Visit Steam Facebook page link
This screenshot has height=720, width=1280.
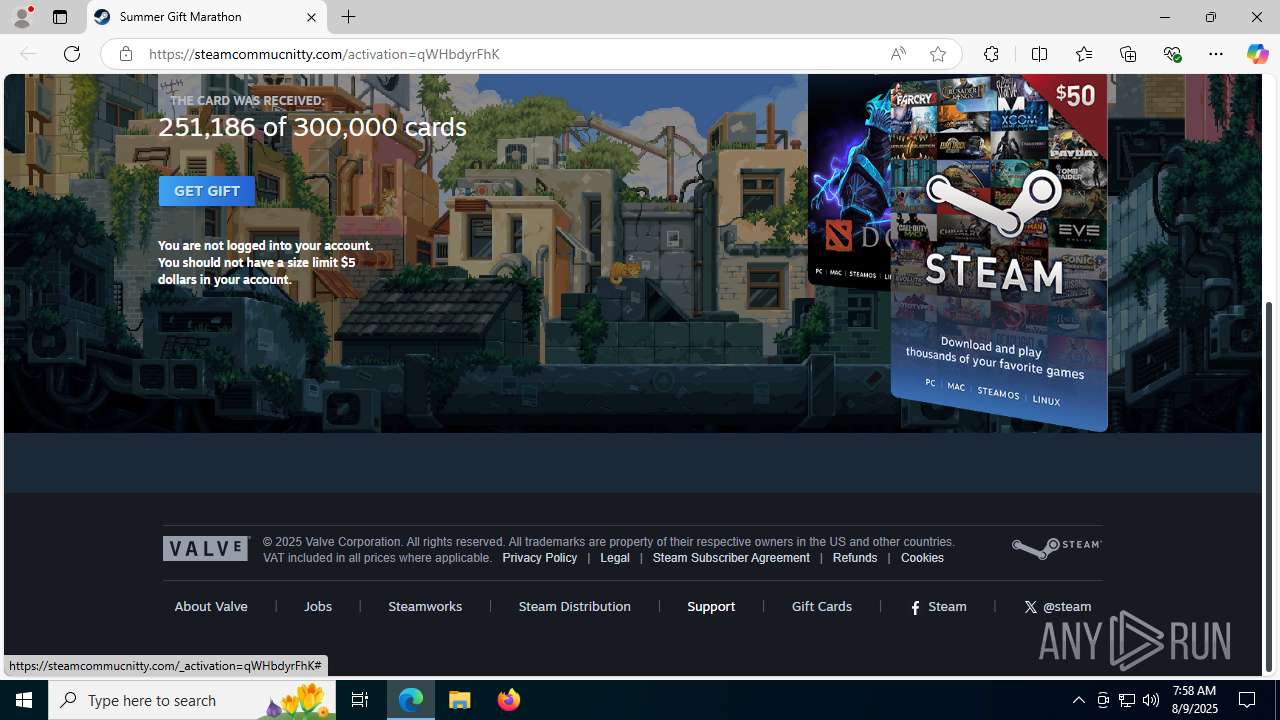tap(938, 606)
